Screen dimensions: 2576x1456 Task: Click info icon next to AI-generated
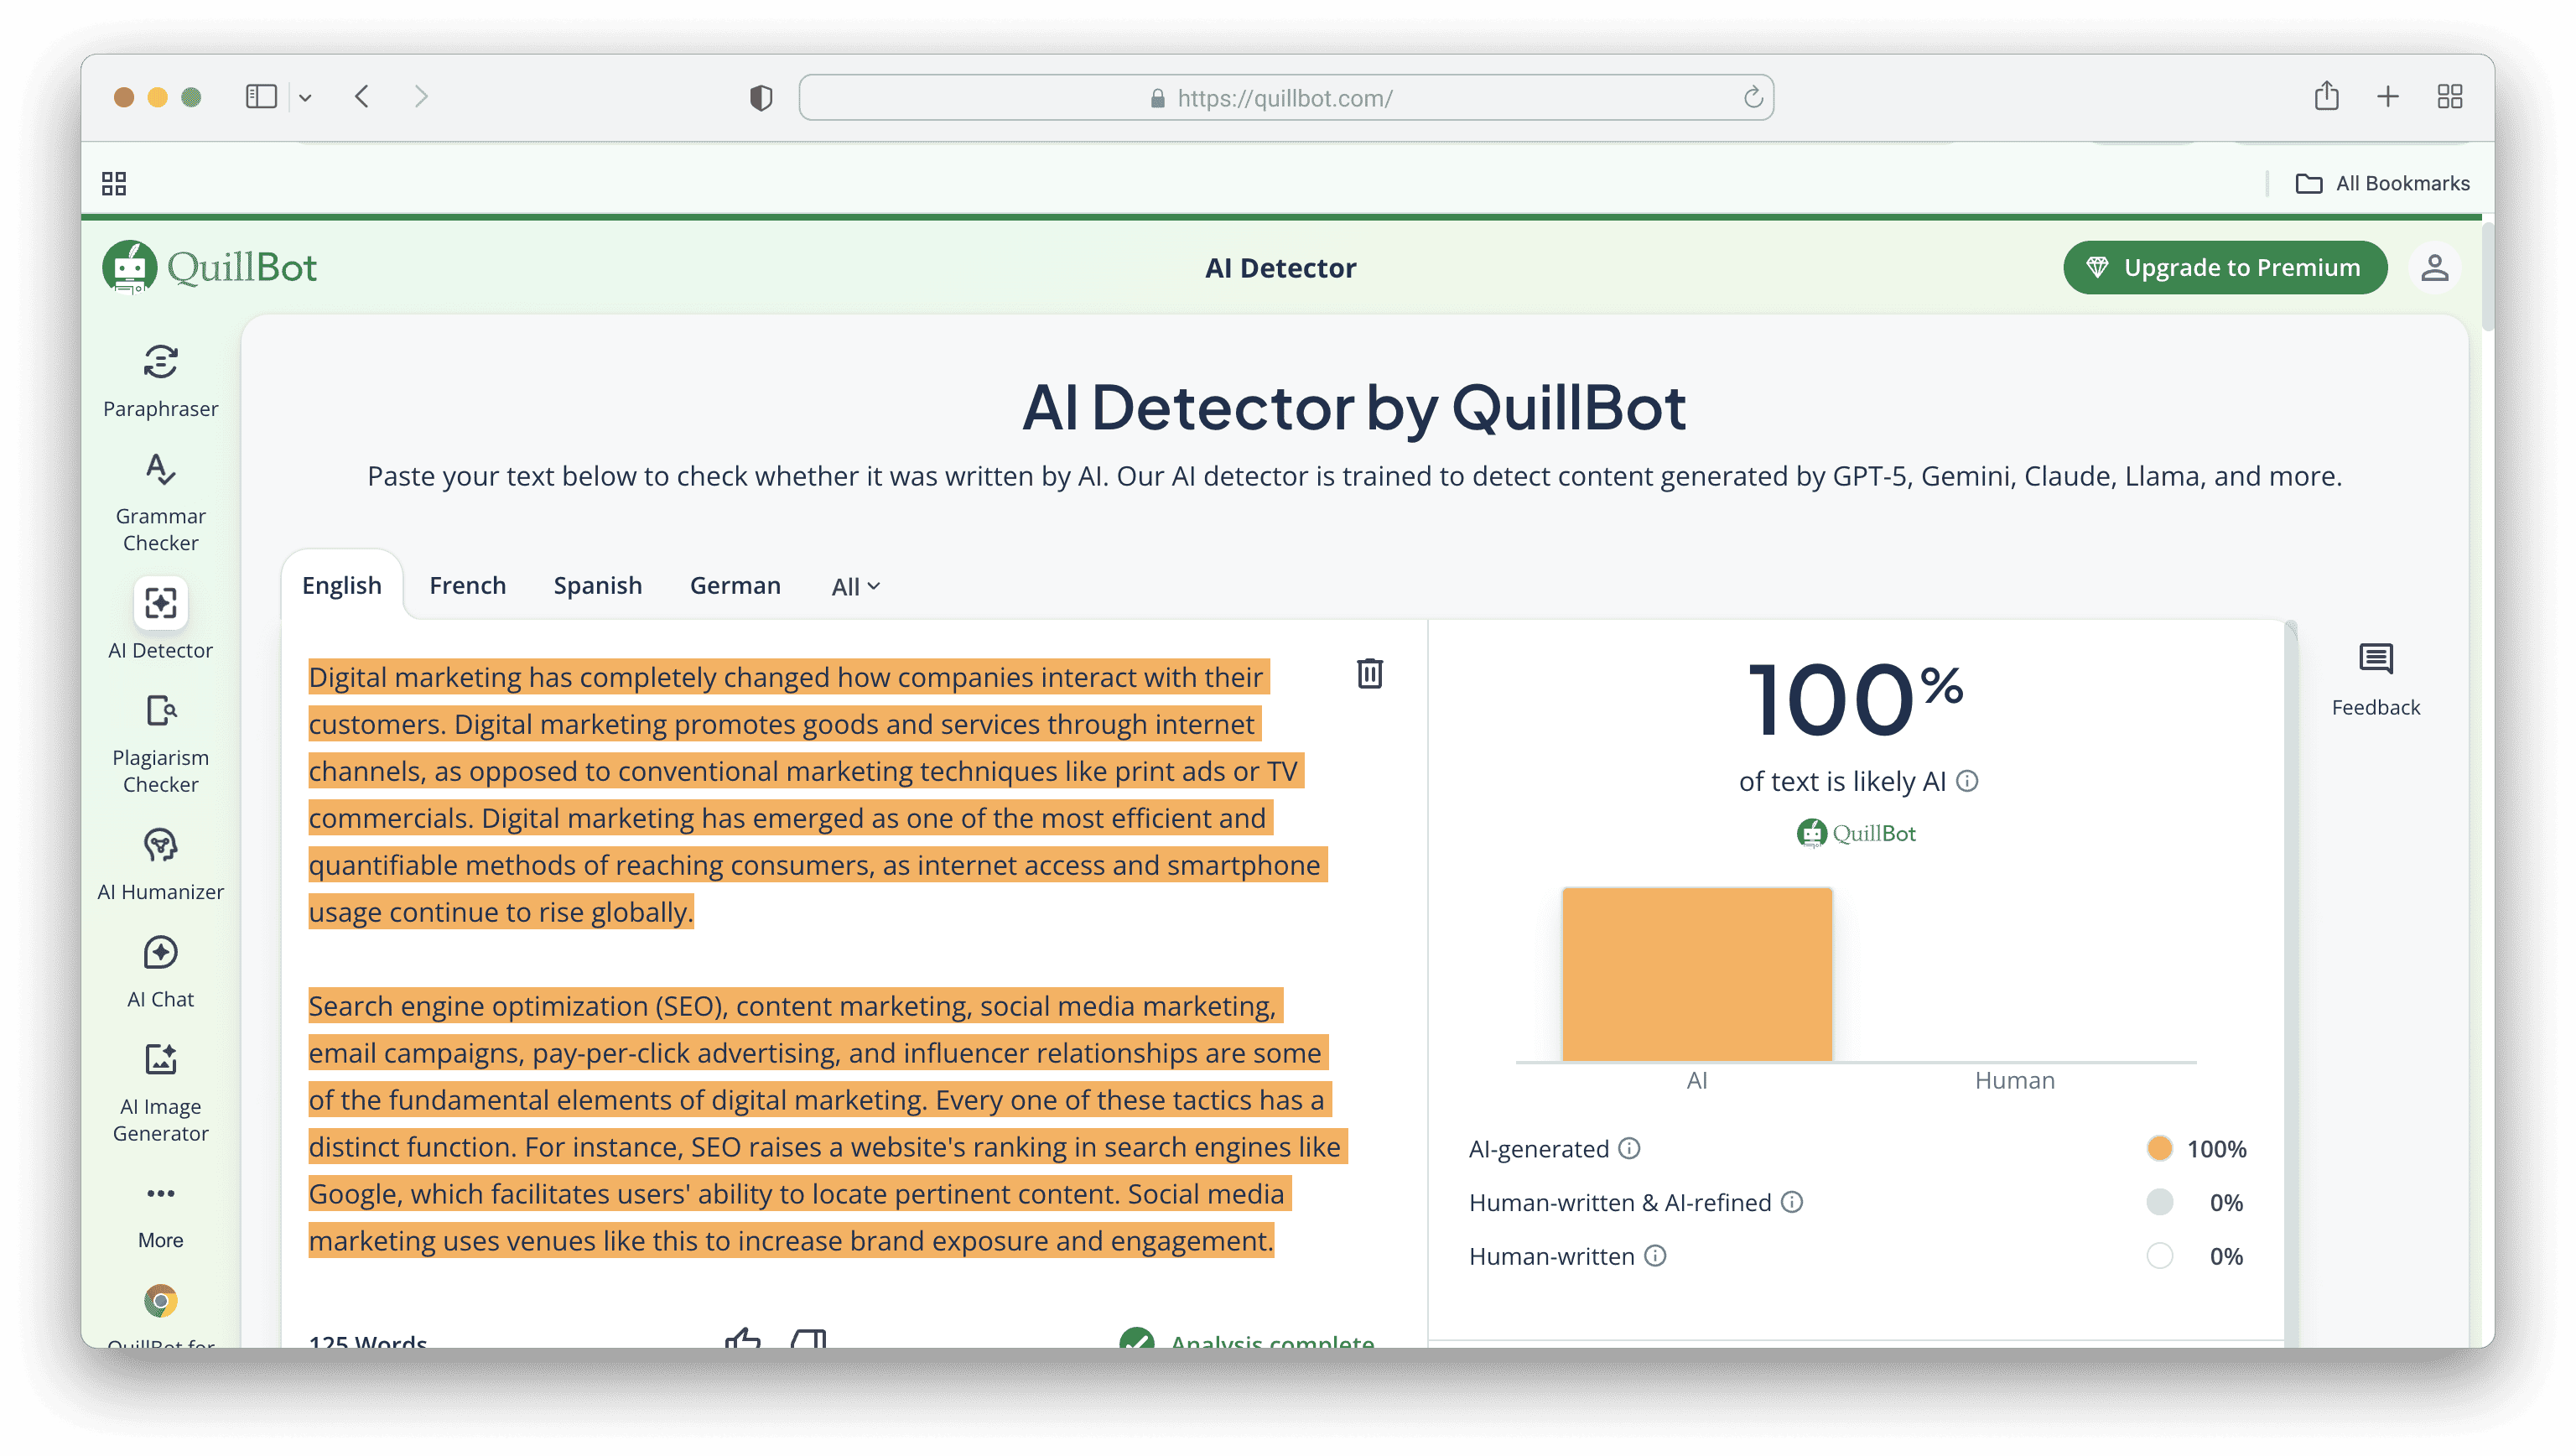[x=1629, y=1148]
